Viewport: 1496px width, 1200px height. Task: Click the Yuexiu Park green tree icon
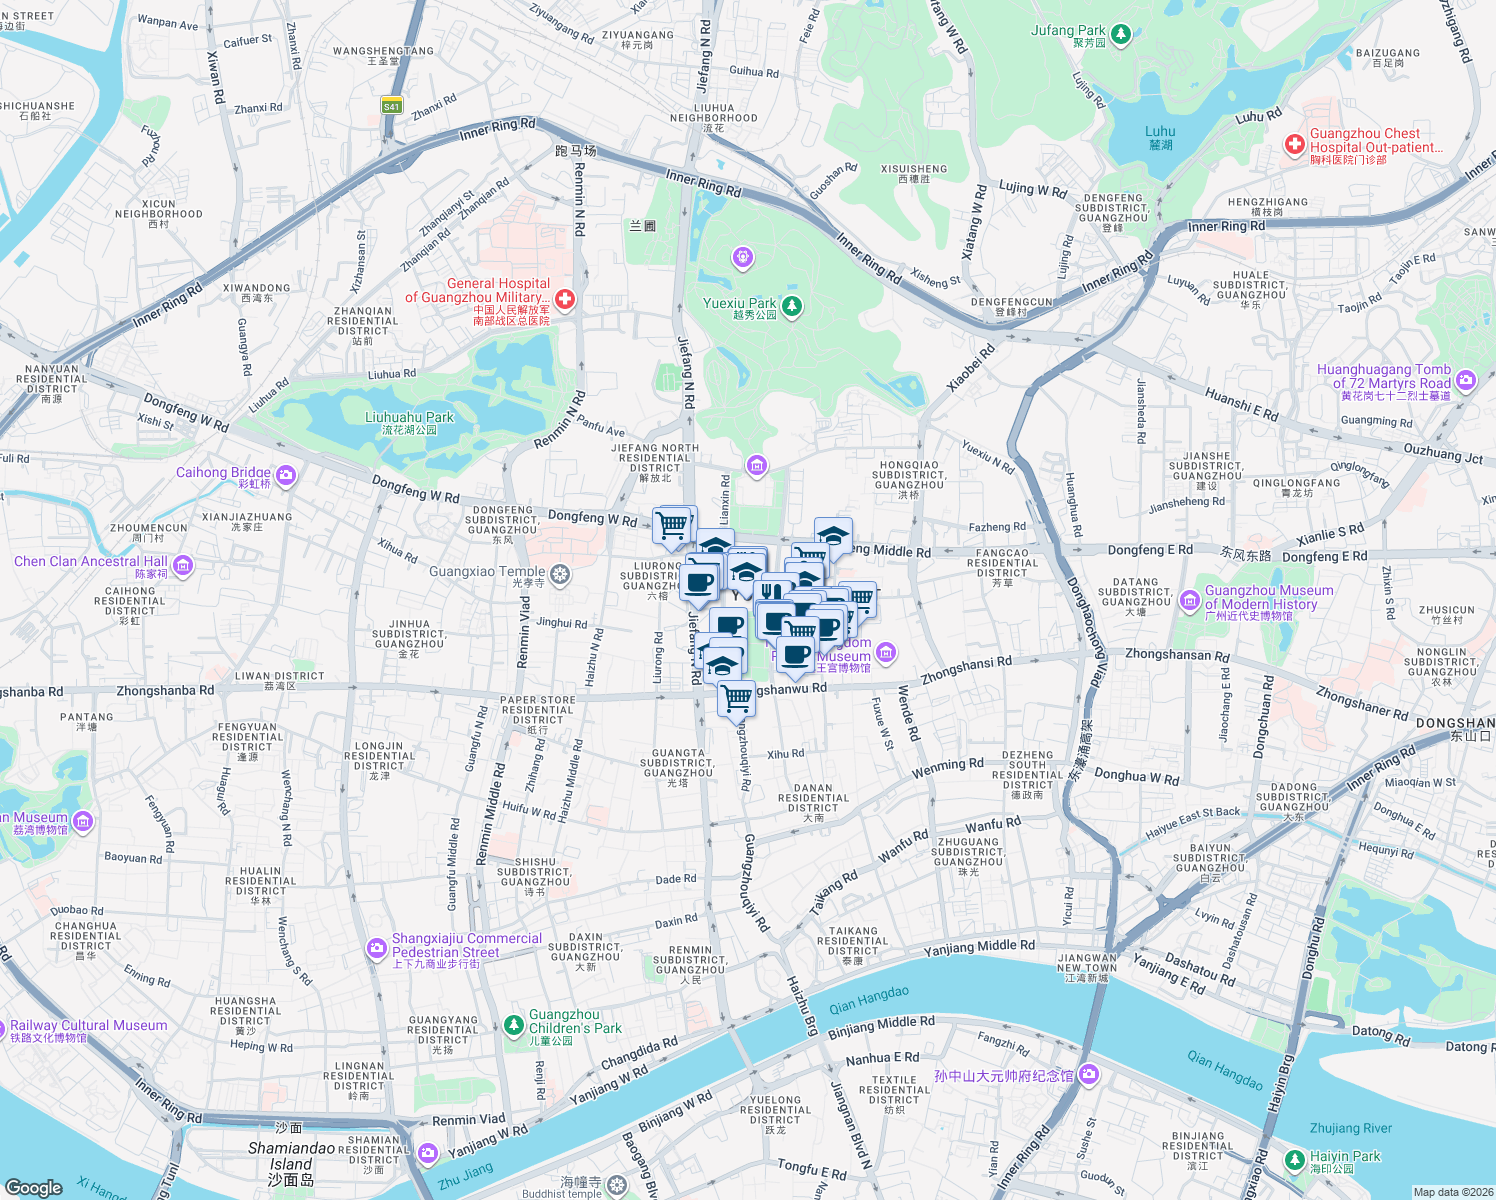(792, 305)
